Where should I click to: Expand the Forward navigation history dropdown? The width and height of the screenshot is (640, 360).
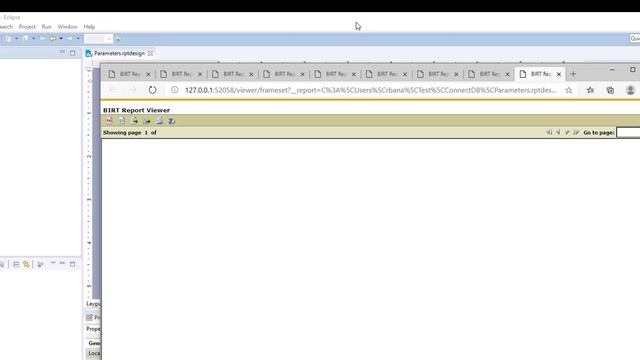(78, 38)
